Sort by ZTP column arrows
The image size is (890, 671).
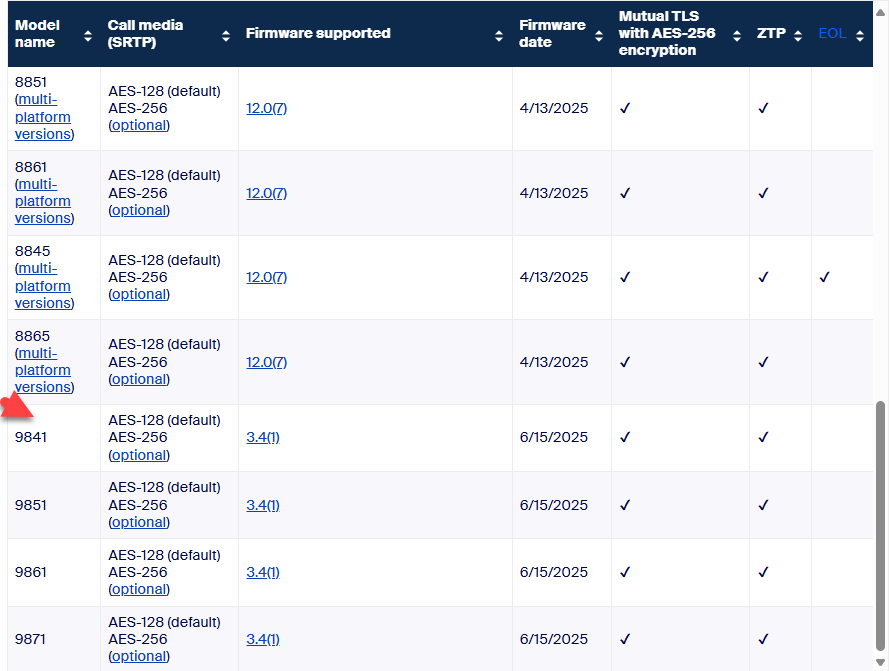798,35
